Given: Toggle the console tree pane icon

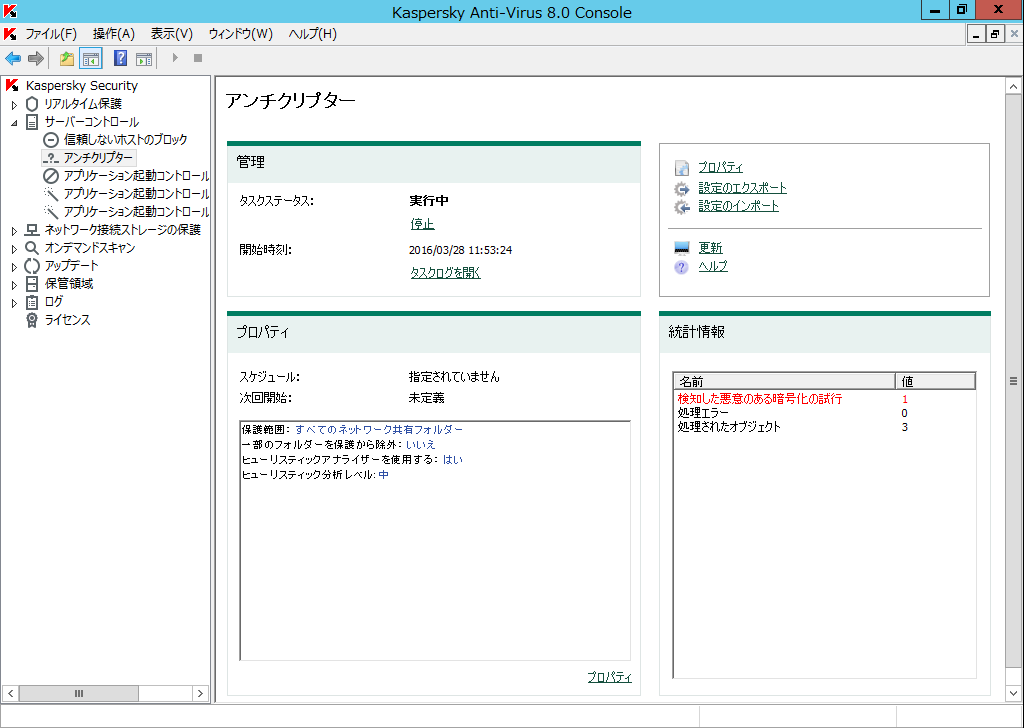Looking at the screenshot, I should [x=91, y=59].
